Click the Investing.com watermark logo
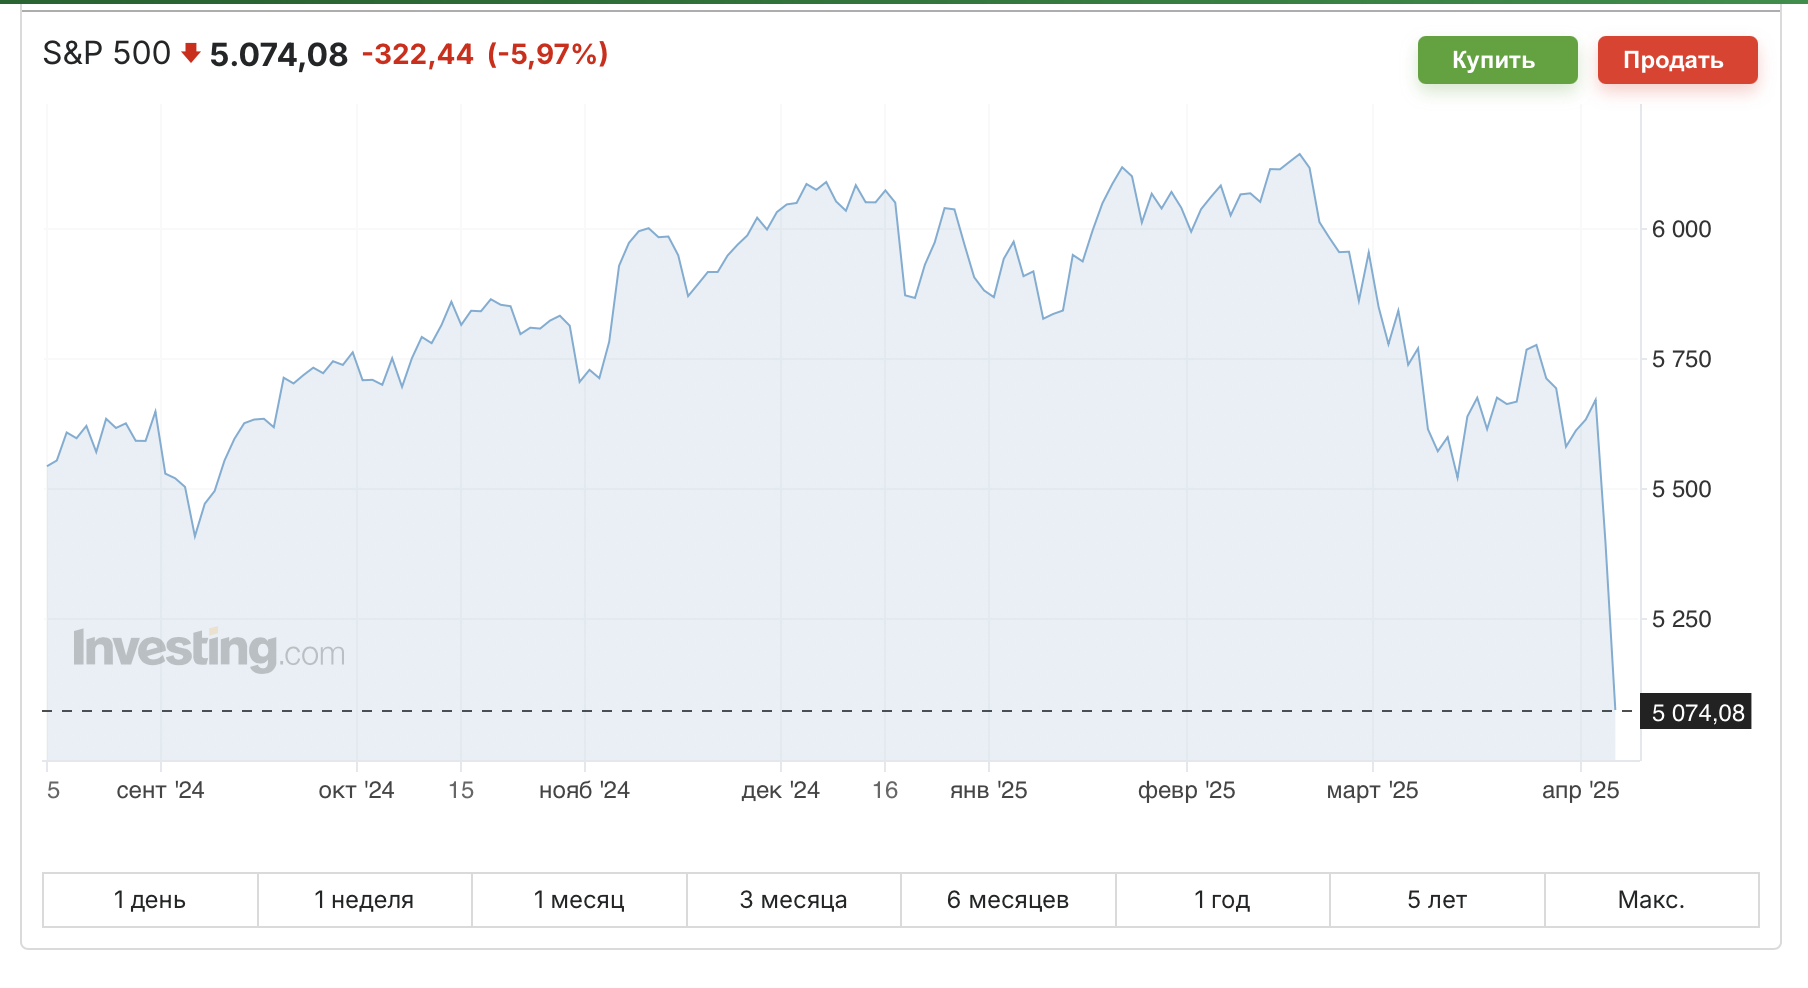 [x=209, y=649]
